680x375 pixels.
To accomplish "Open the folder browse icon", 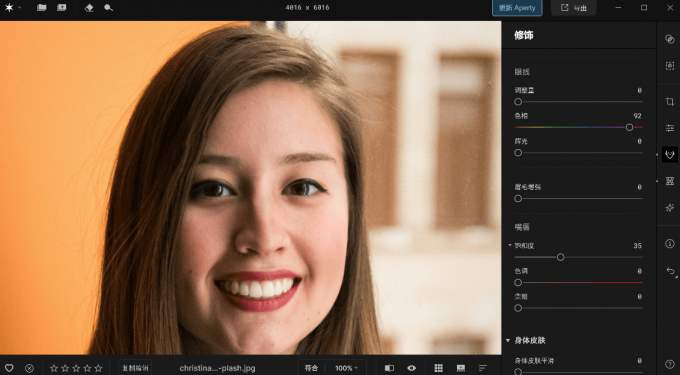I will (x=42, y=8).
